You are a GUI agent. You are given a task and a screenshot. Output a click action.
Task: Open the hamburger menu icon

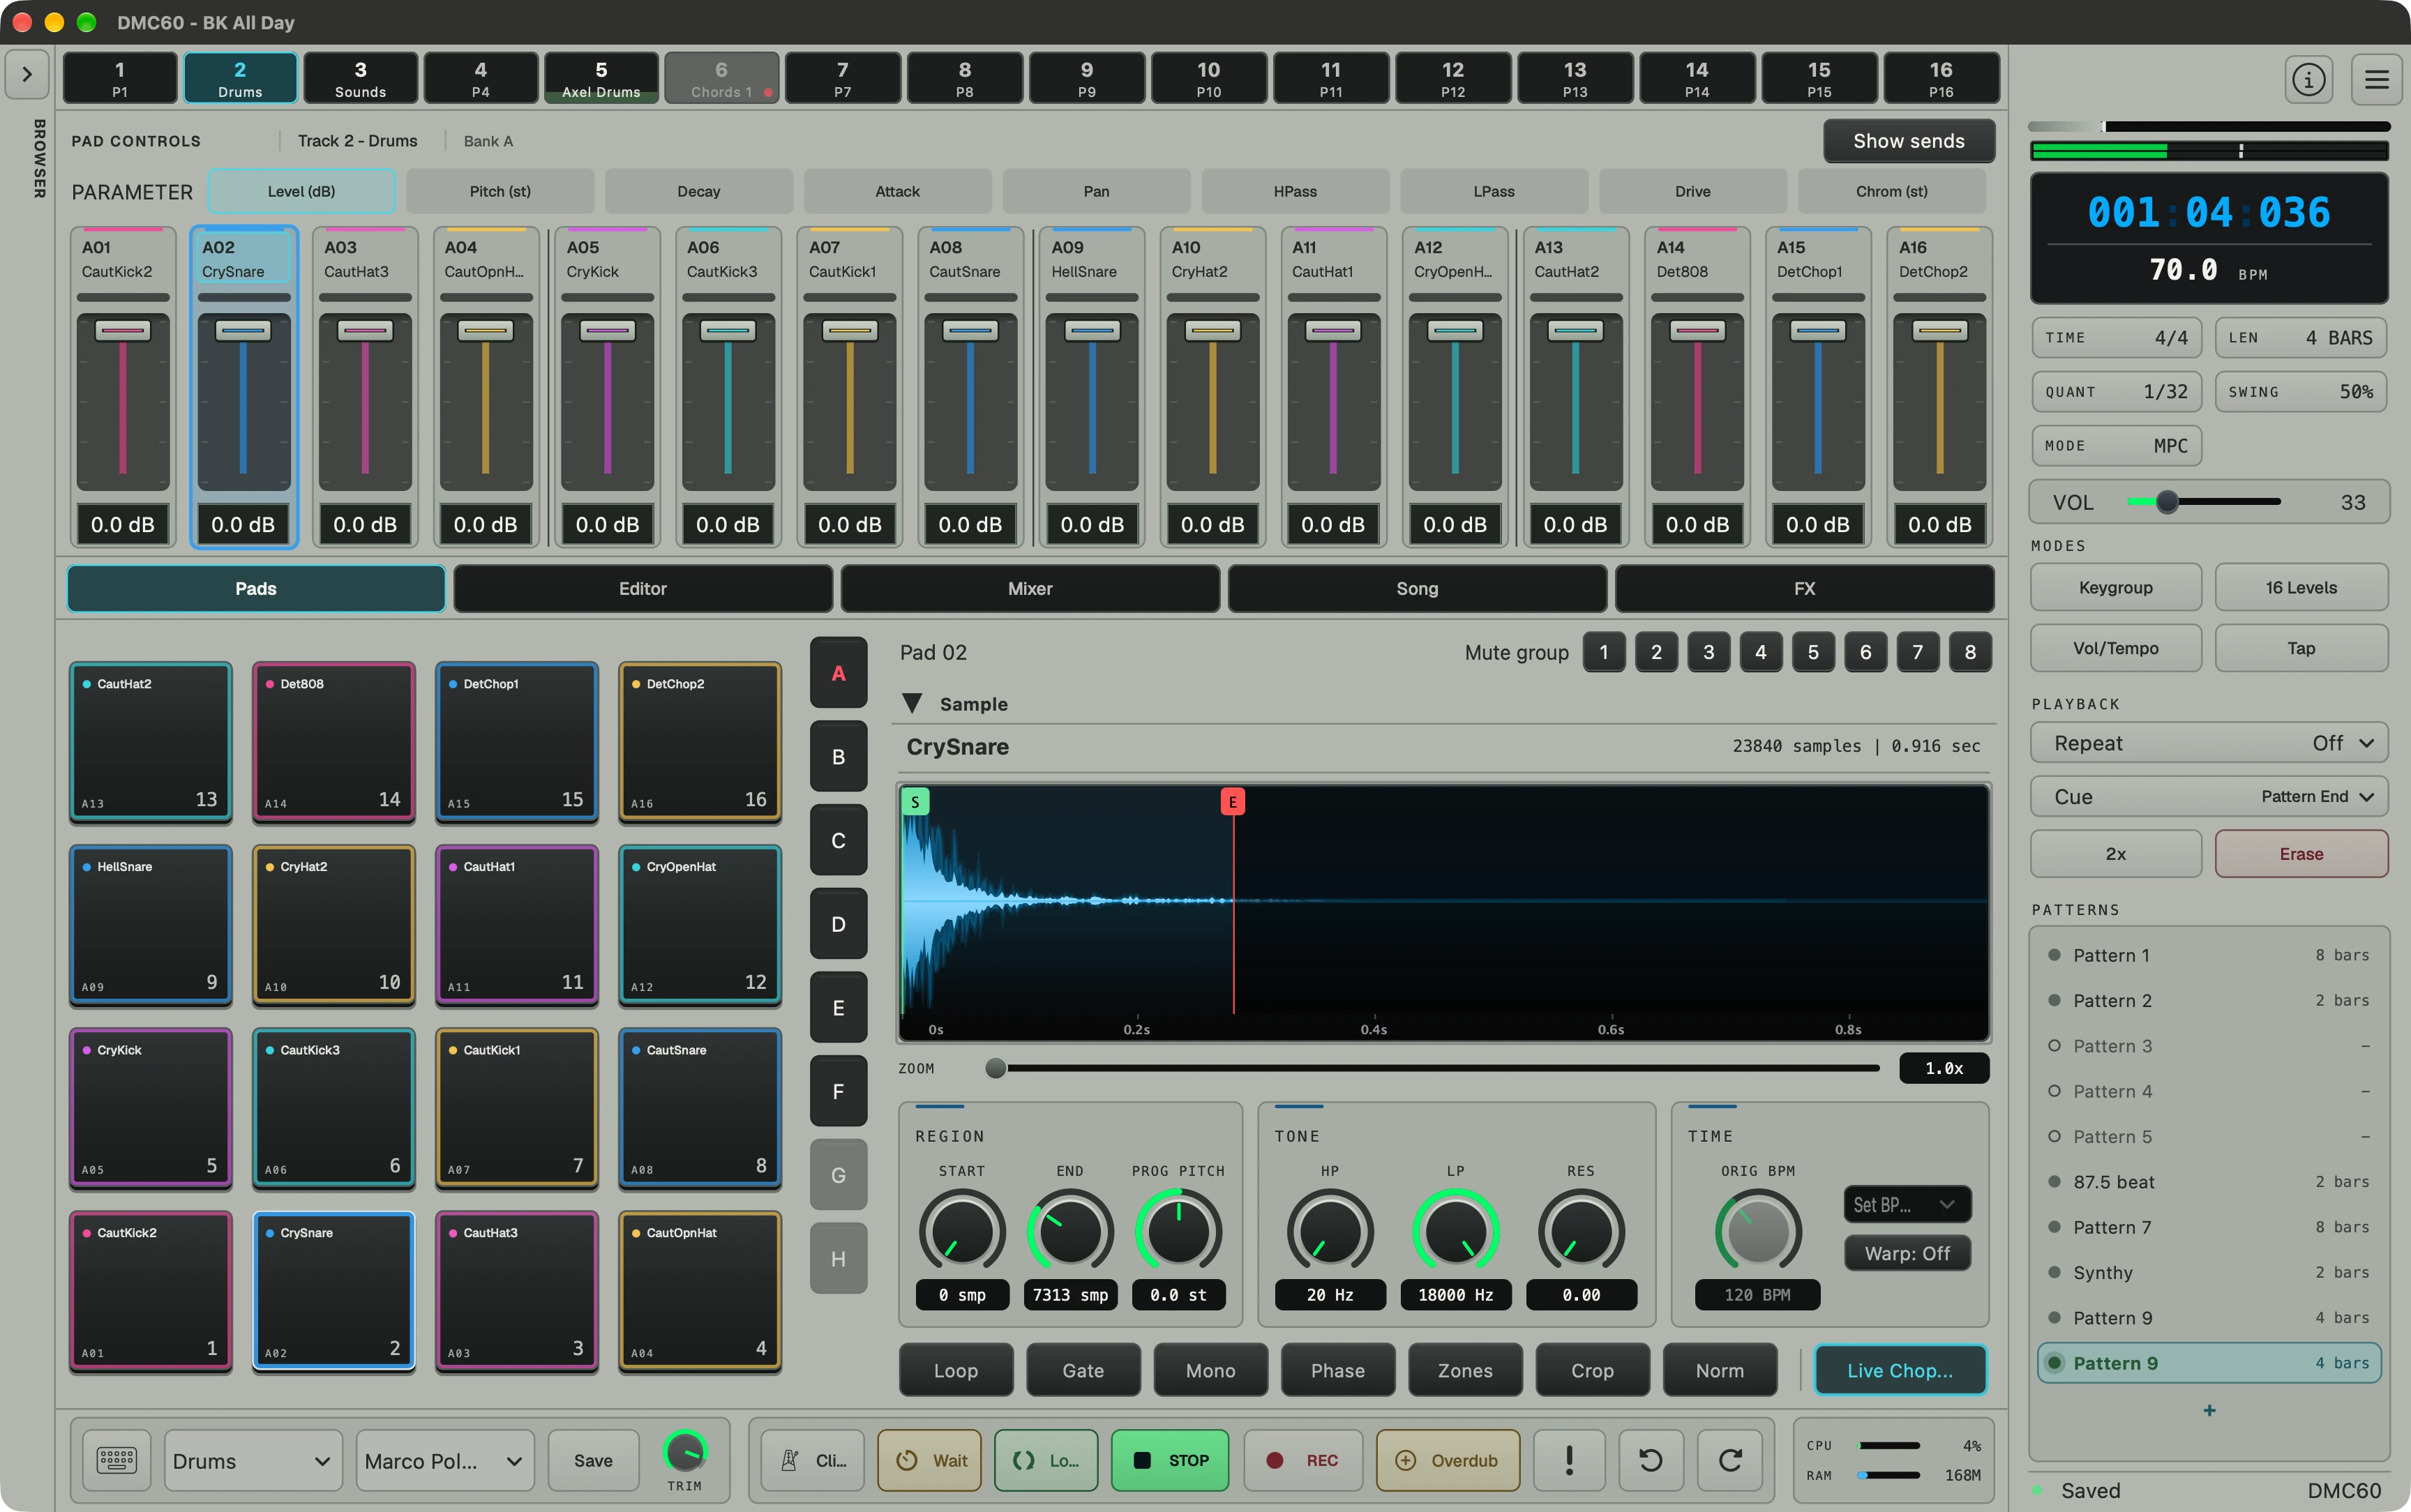pyautogui.click(x=2376, y=79)
